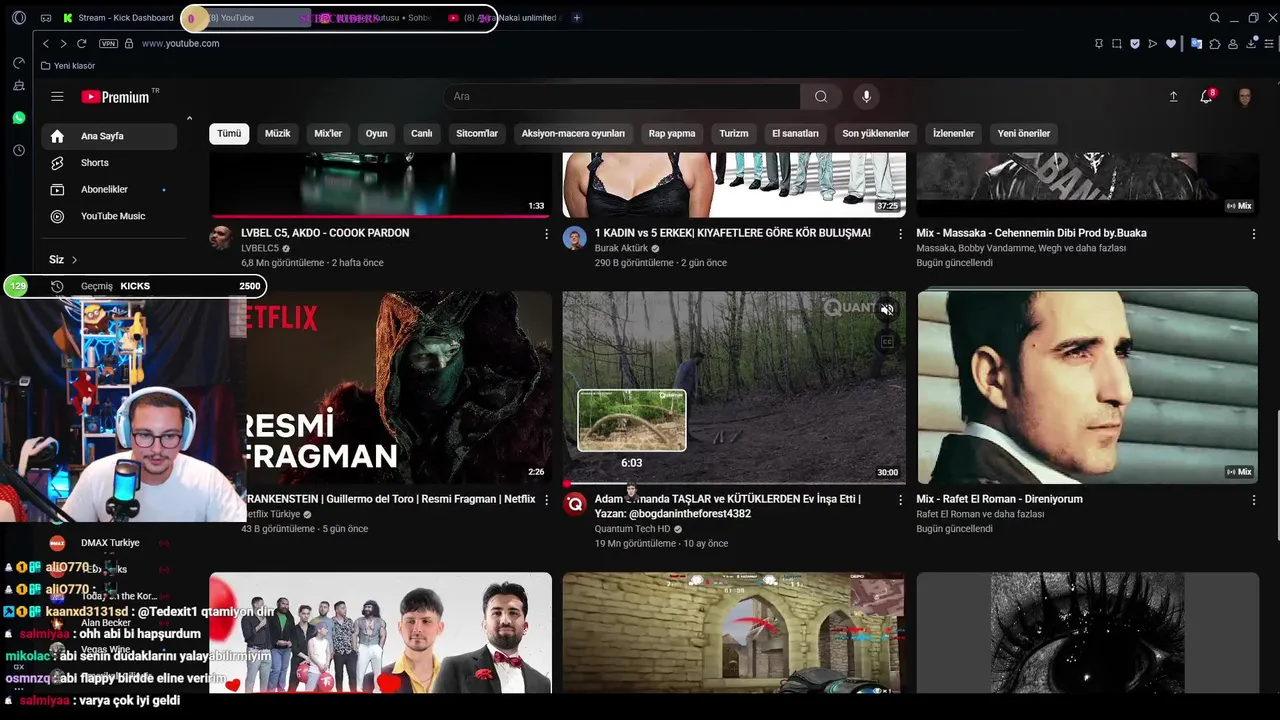Open options menu for Mix - Massaka
Viewport: 1280px width, 720px height.
click(x=1254, y=234)
